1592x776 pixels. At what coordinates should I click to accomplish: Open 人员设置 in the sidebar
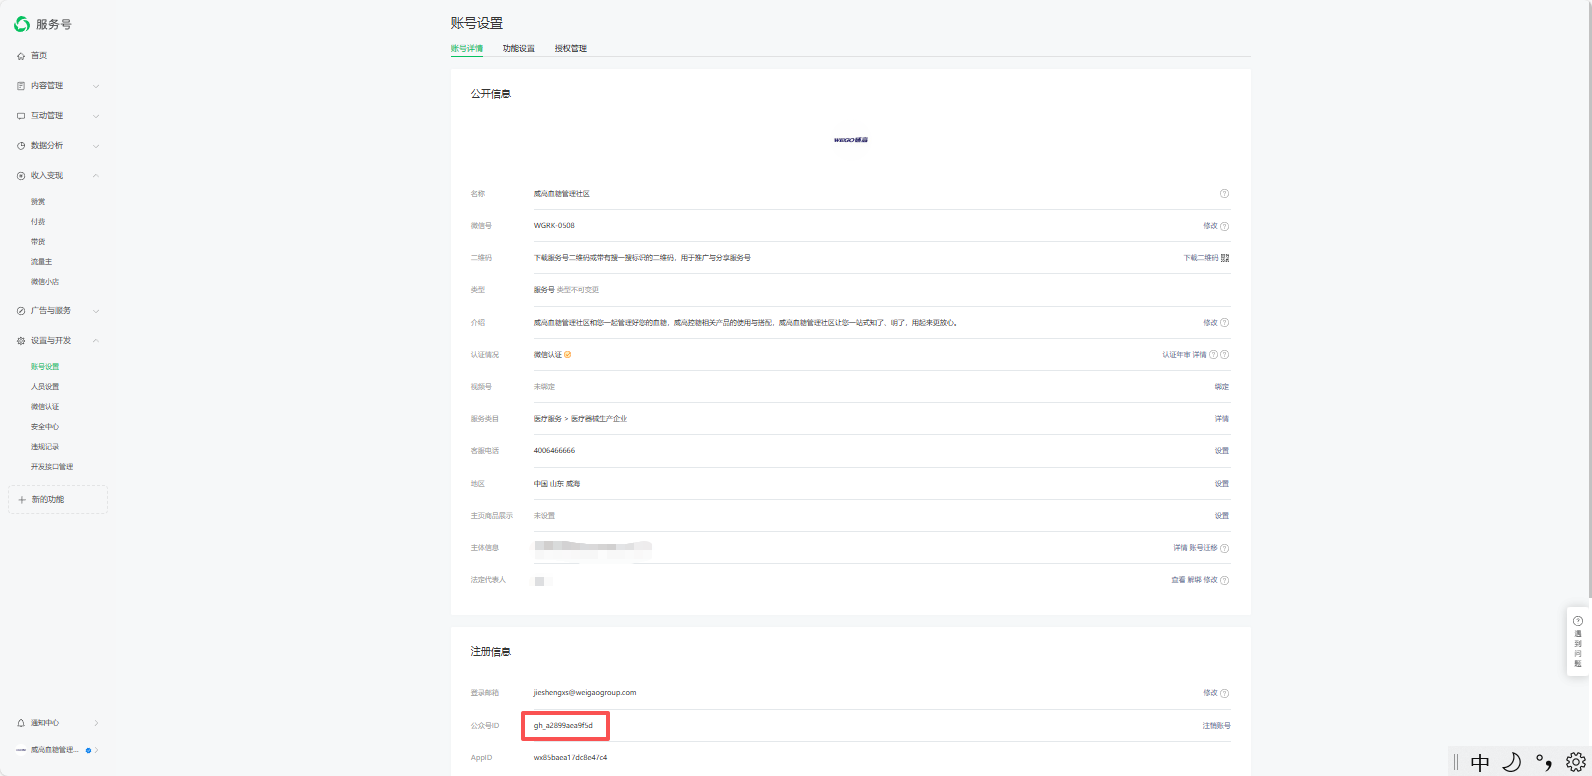pos(45,387)
